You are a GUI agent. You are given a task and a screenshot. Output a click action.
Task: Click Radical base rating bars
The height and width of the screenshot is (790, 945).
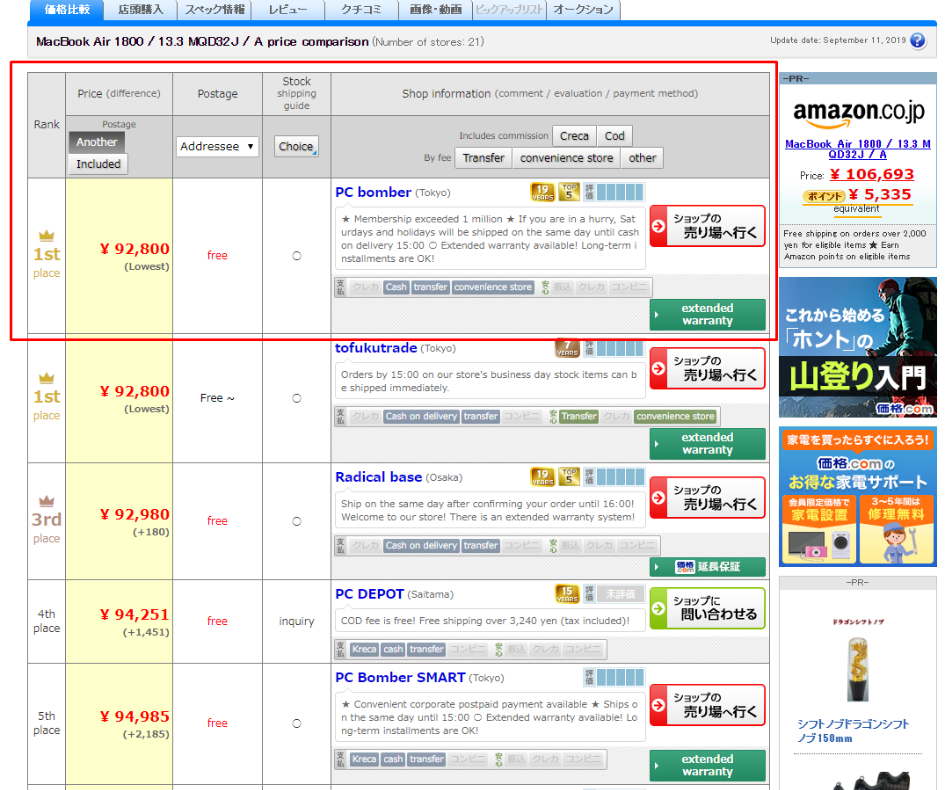[x=620, y=477]
